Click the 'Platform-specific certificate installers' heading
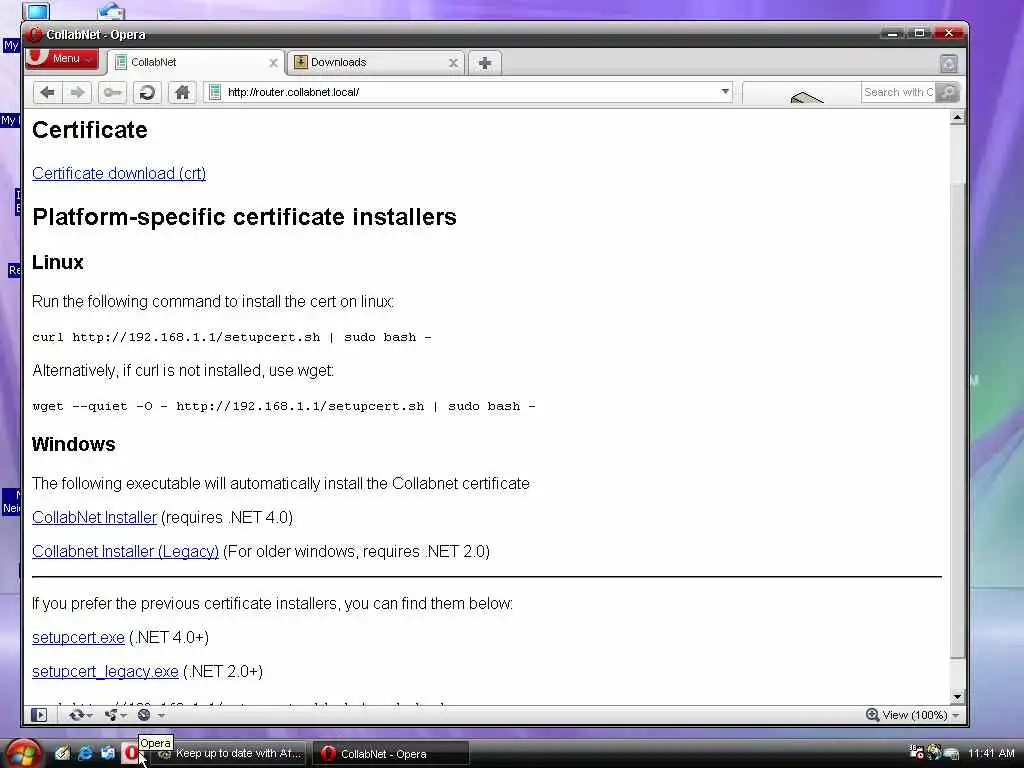This screenshot has width=1024, height=768. tap(244, 217)
